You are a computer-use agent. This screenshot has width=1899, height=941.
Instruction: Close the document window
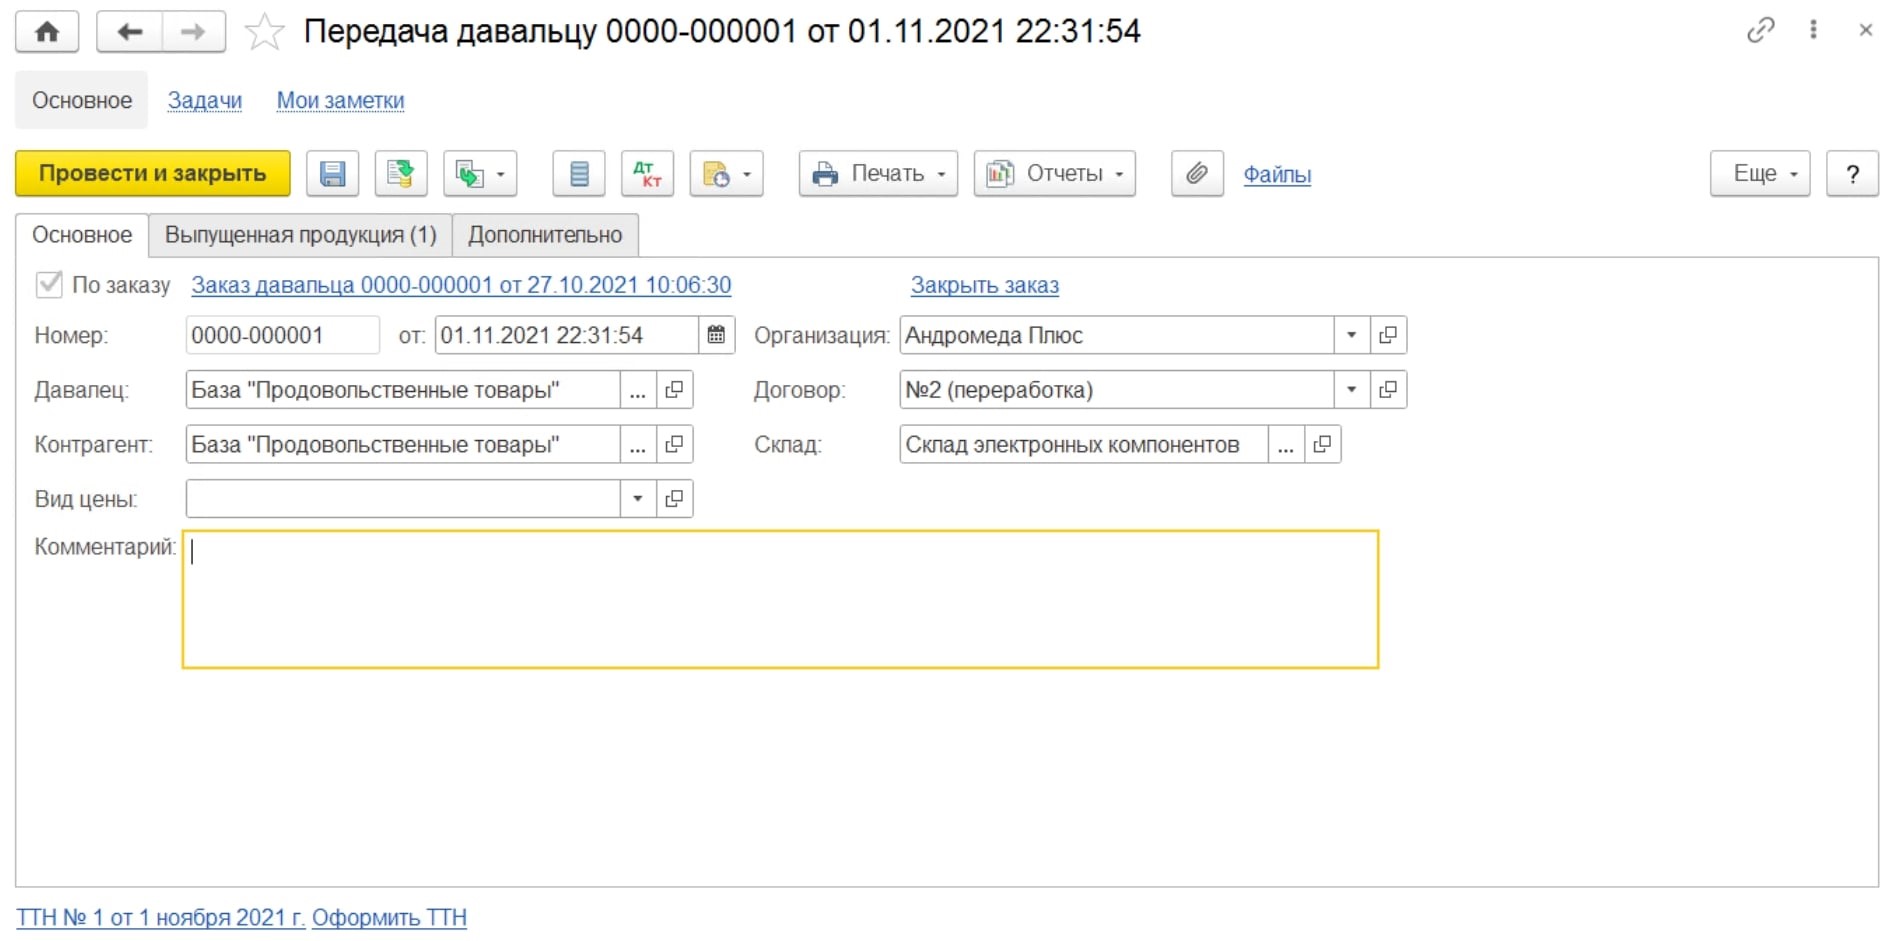click(x=1865, y=30)
